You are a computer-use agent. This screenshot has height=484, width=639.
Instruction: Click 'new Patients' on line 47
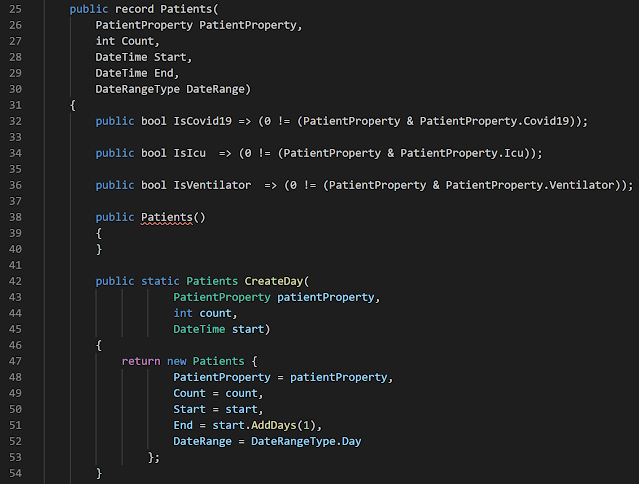click(205, 361)
